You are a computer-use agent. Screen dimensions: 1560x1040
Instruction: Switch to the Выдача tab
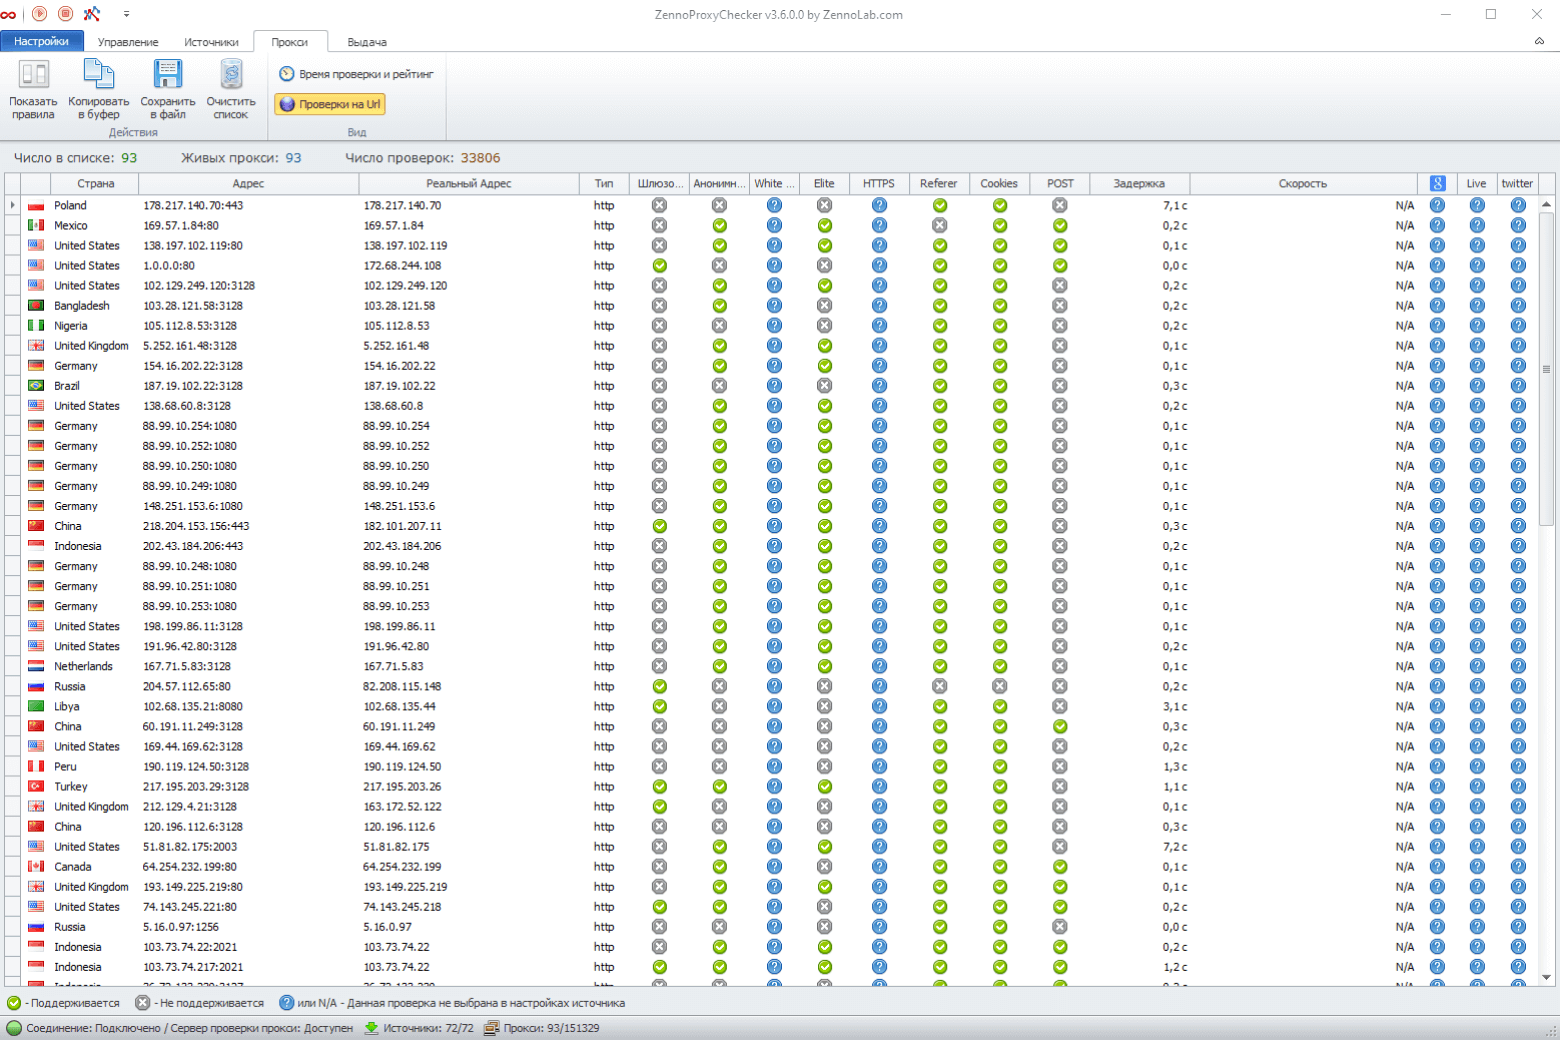(367, 42)
